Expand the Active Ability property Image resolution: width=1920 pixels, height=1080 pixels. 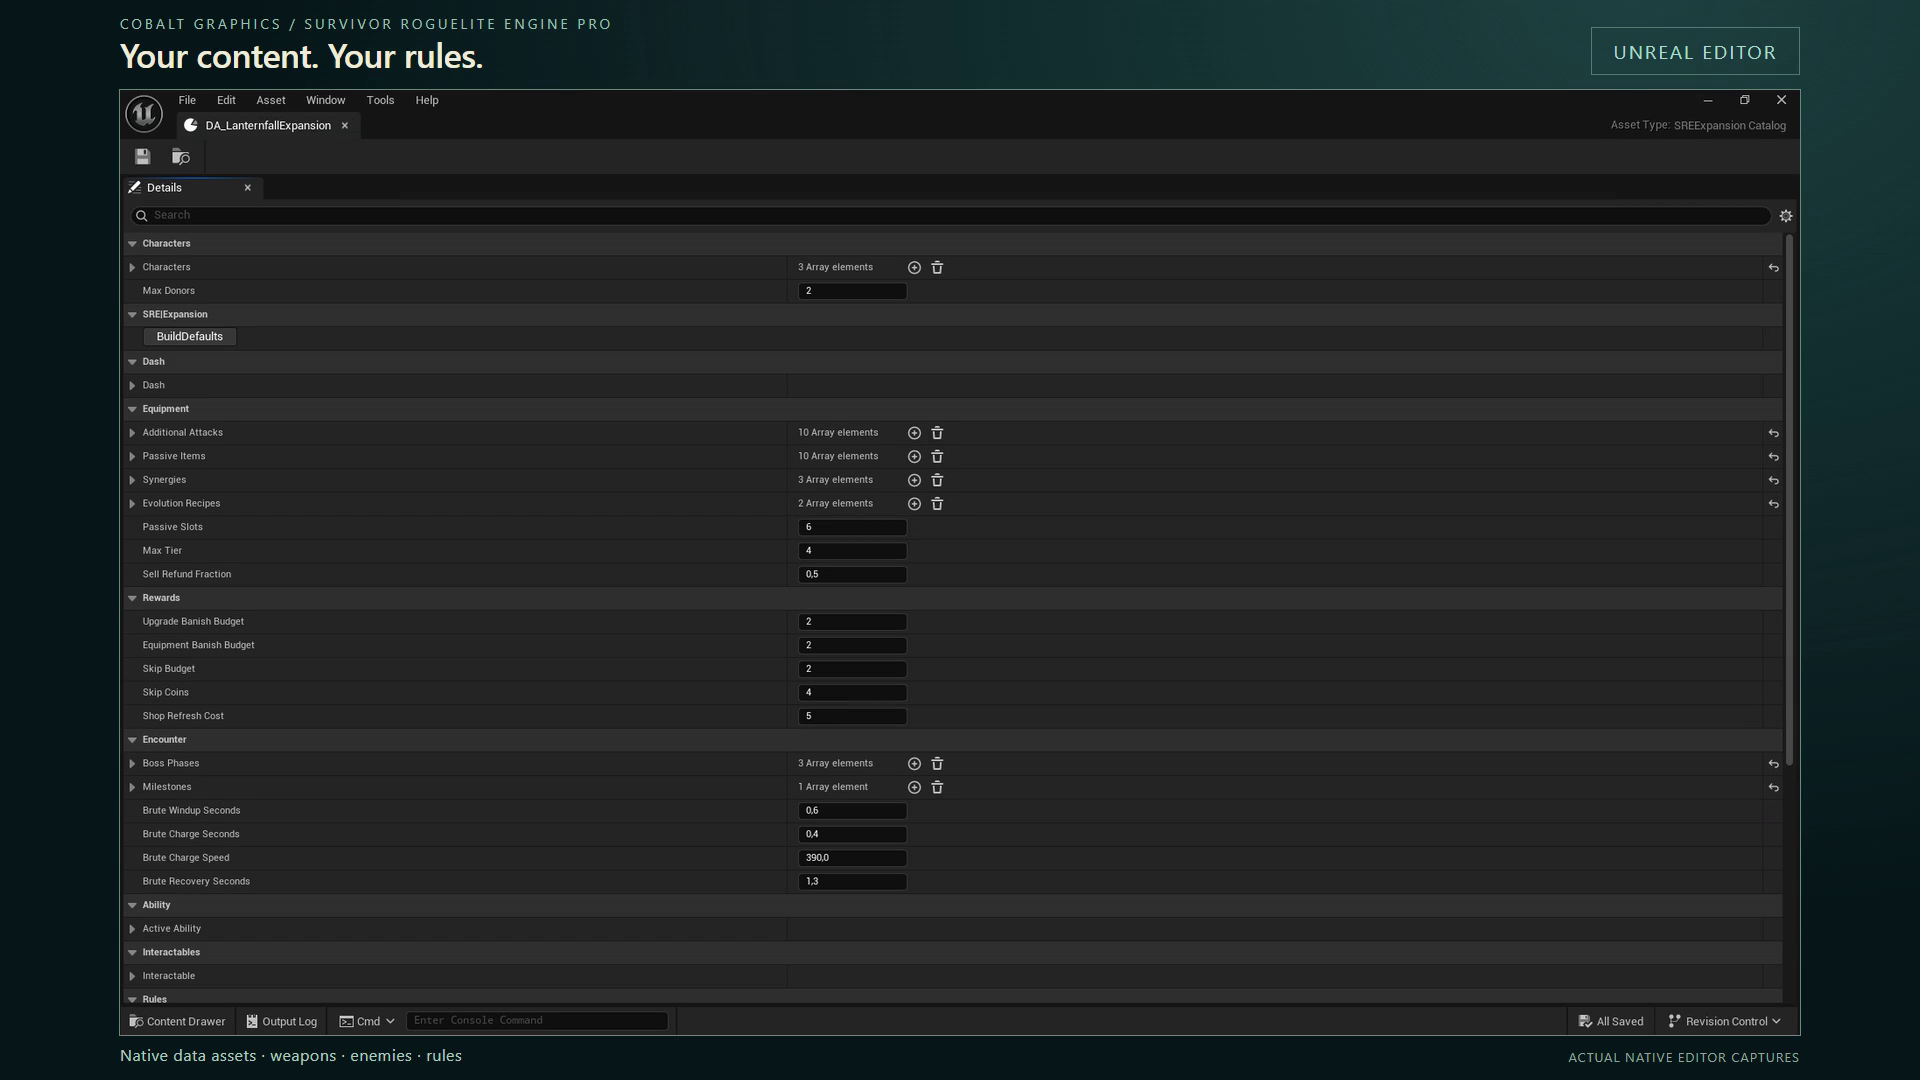point(132,929)
